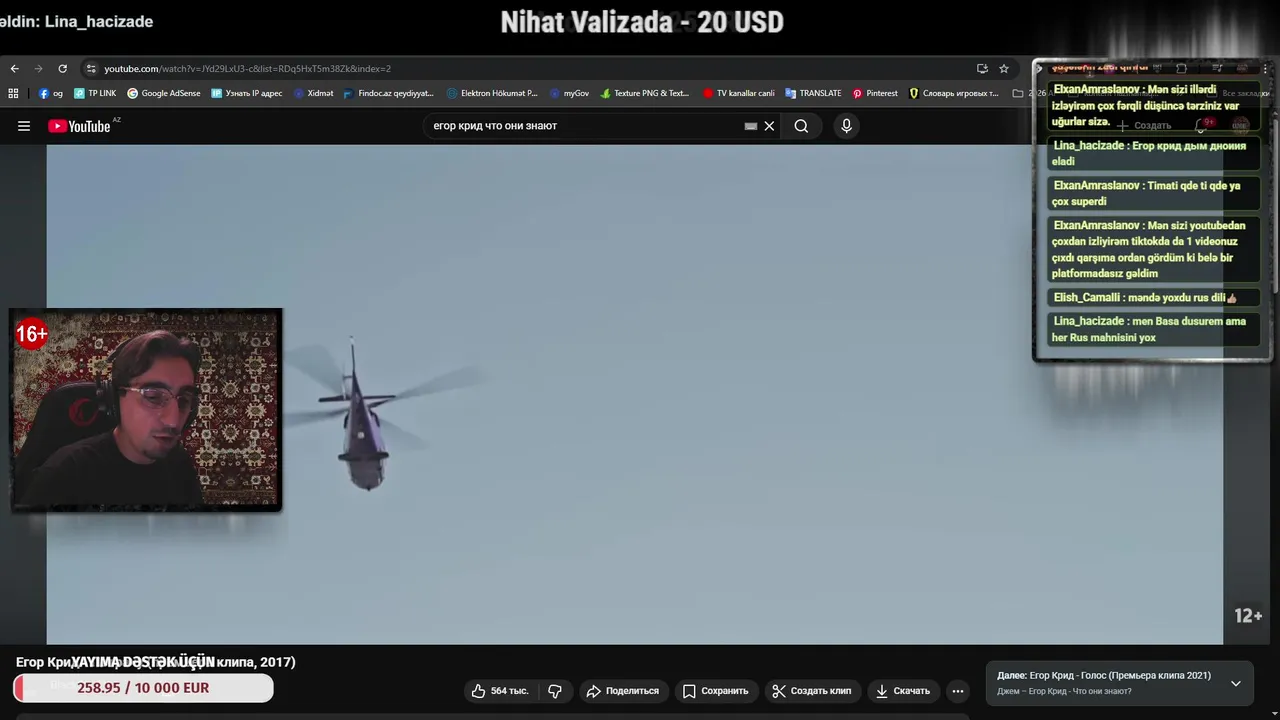The height and width of the screenshot is (720, 1280).
Task: Open the TP LINK bookmark
Action: pos(95,93)
